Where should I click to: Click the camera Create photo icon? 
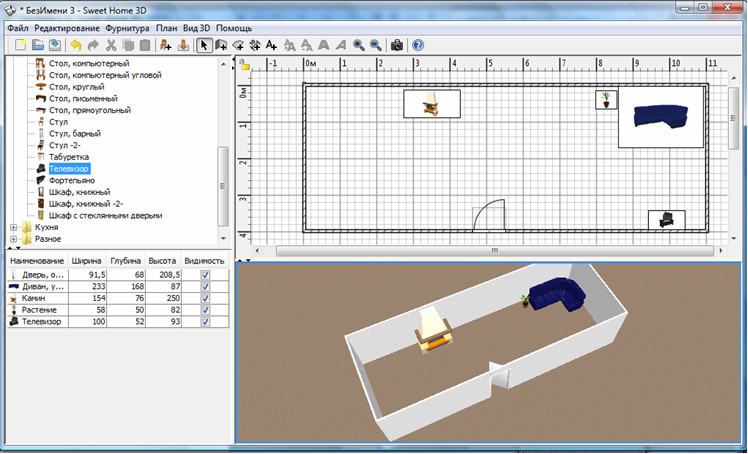[x=397, y=45]
